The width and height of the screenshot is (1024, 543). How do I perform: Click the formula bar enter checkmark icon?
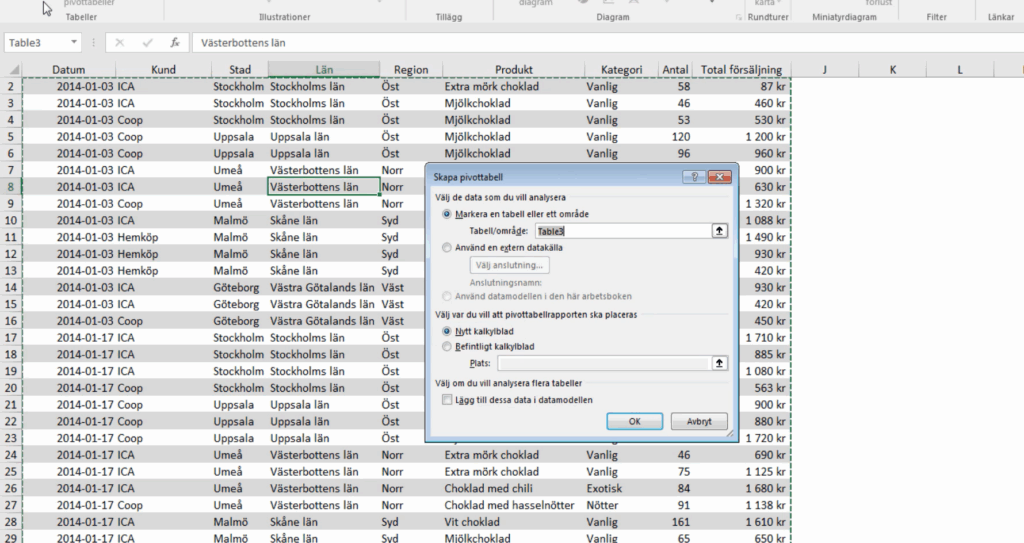point(147,43)
